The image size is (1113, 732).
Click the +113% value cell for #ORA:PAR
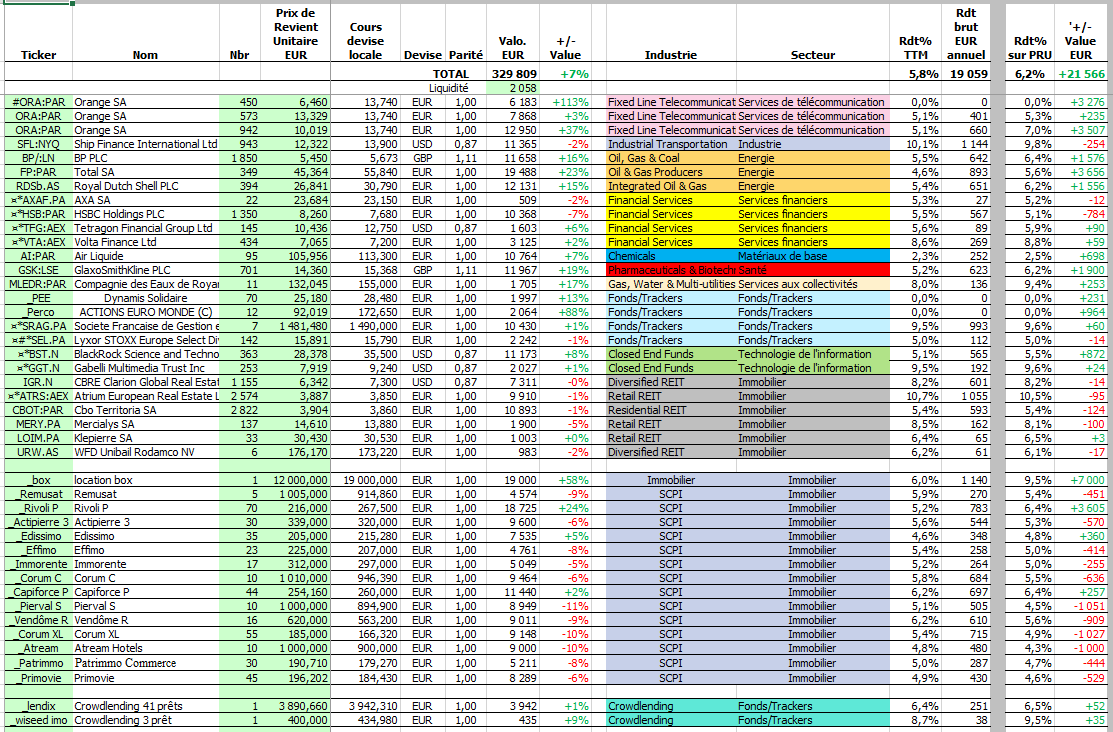point(565,102)
